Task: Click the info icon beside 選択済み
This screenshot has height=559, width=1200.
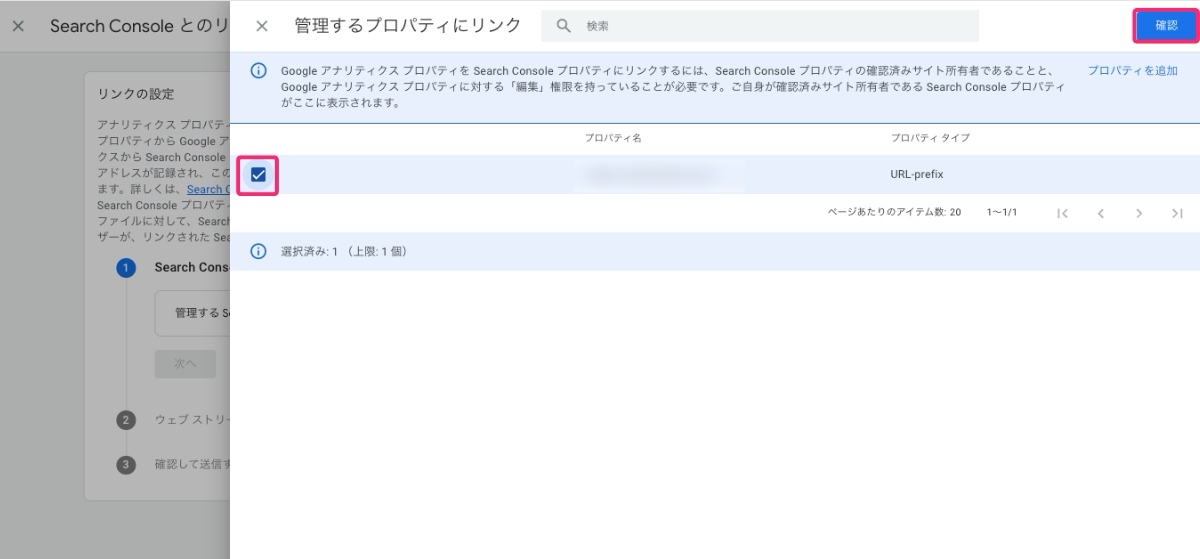Action: (258, 251)
